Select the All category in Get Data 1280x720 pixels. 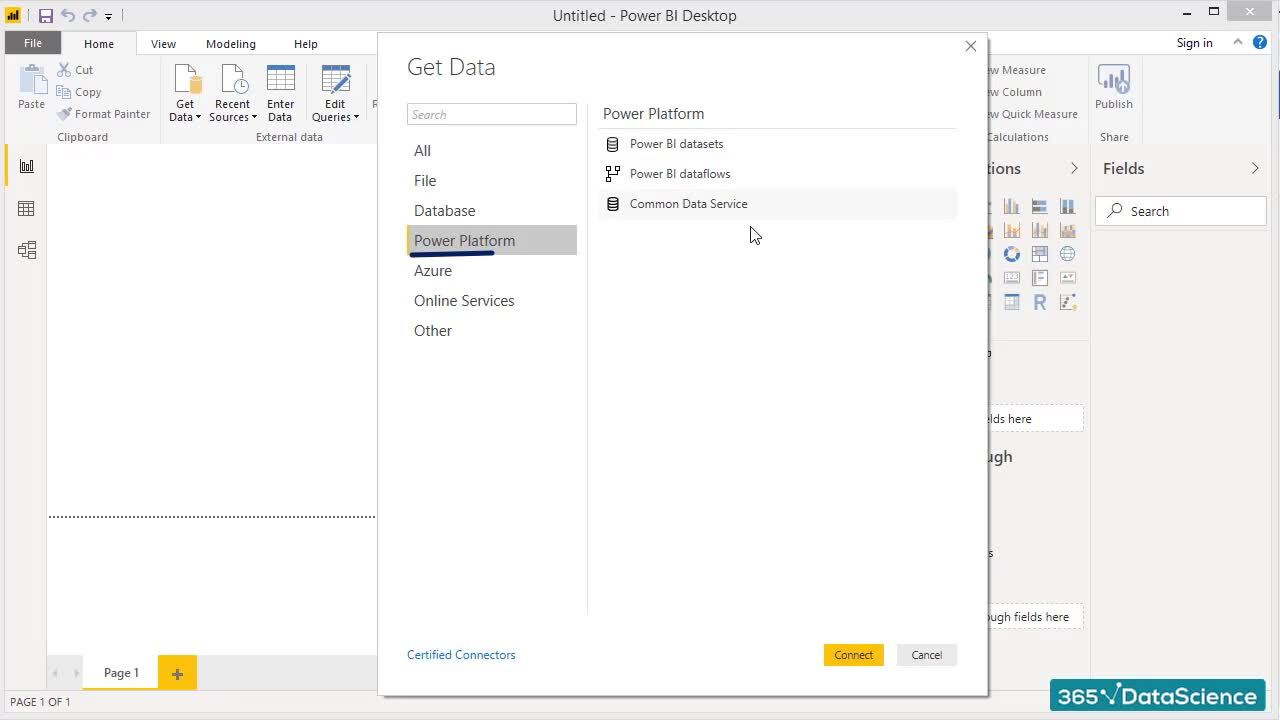(x=492, y=151)
